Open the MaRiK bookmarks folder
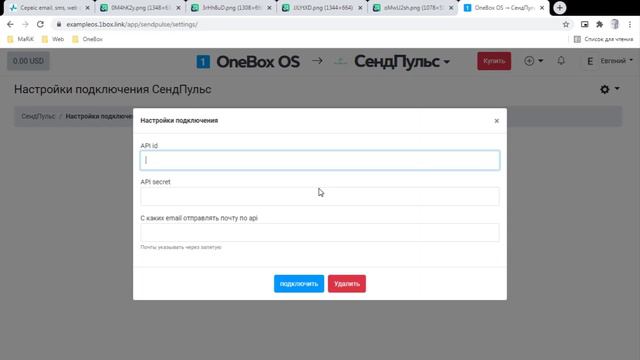 point(20,39)
